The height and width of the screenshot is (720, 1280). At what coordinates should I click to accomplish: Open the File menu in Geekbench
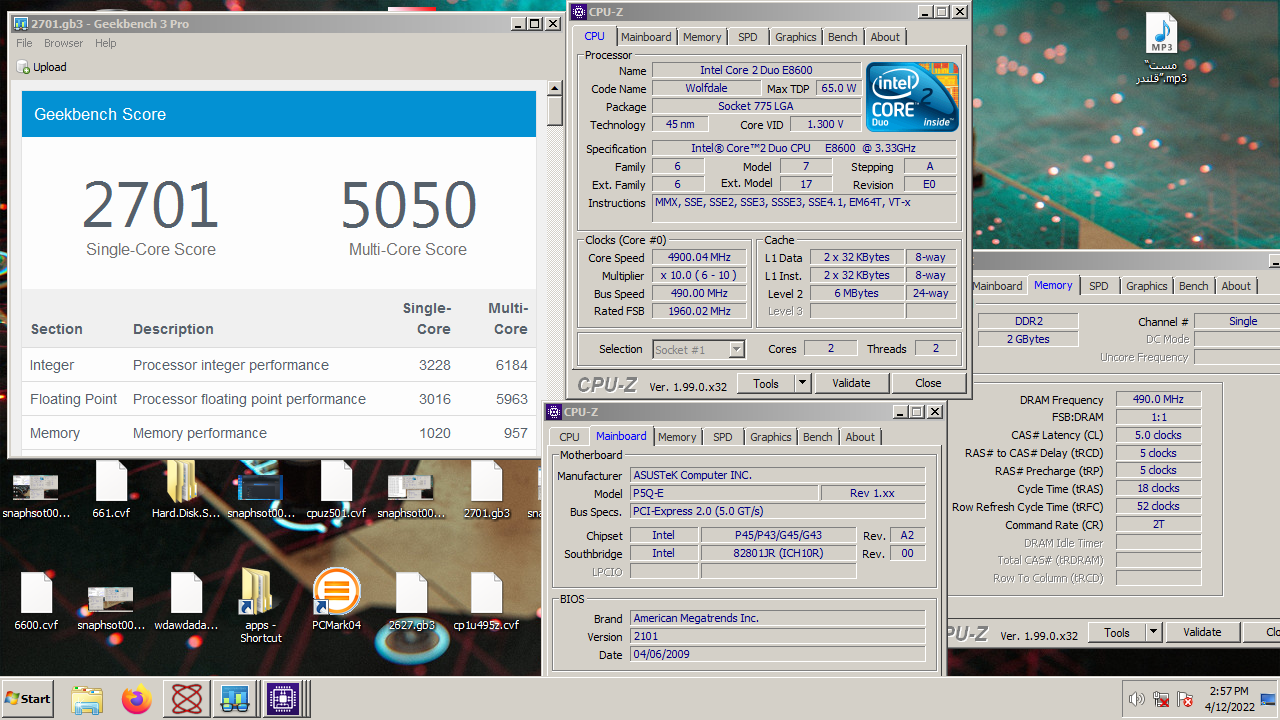tap(24, 43)
